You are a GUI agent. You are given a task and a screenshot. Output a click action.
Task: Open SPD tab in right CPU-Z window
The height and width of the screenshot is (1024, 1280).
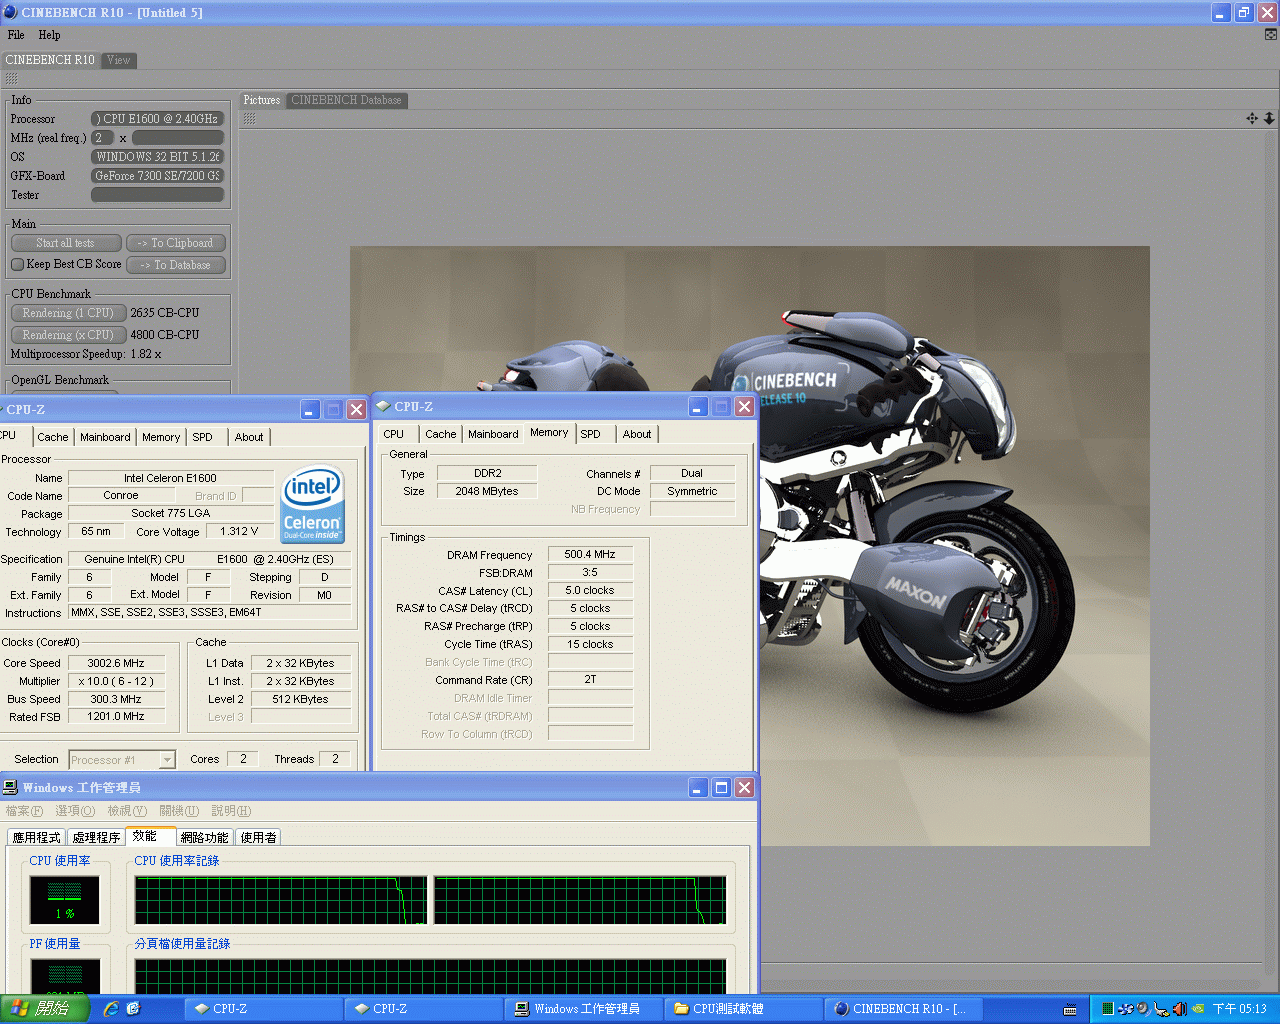(x=591, y=434)
